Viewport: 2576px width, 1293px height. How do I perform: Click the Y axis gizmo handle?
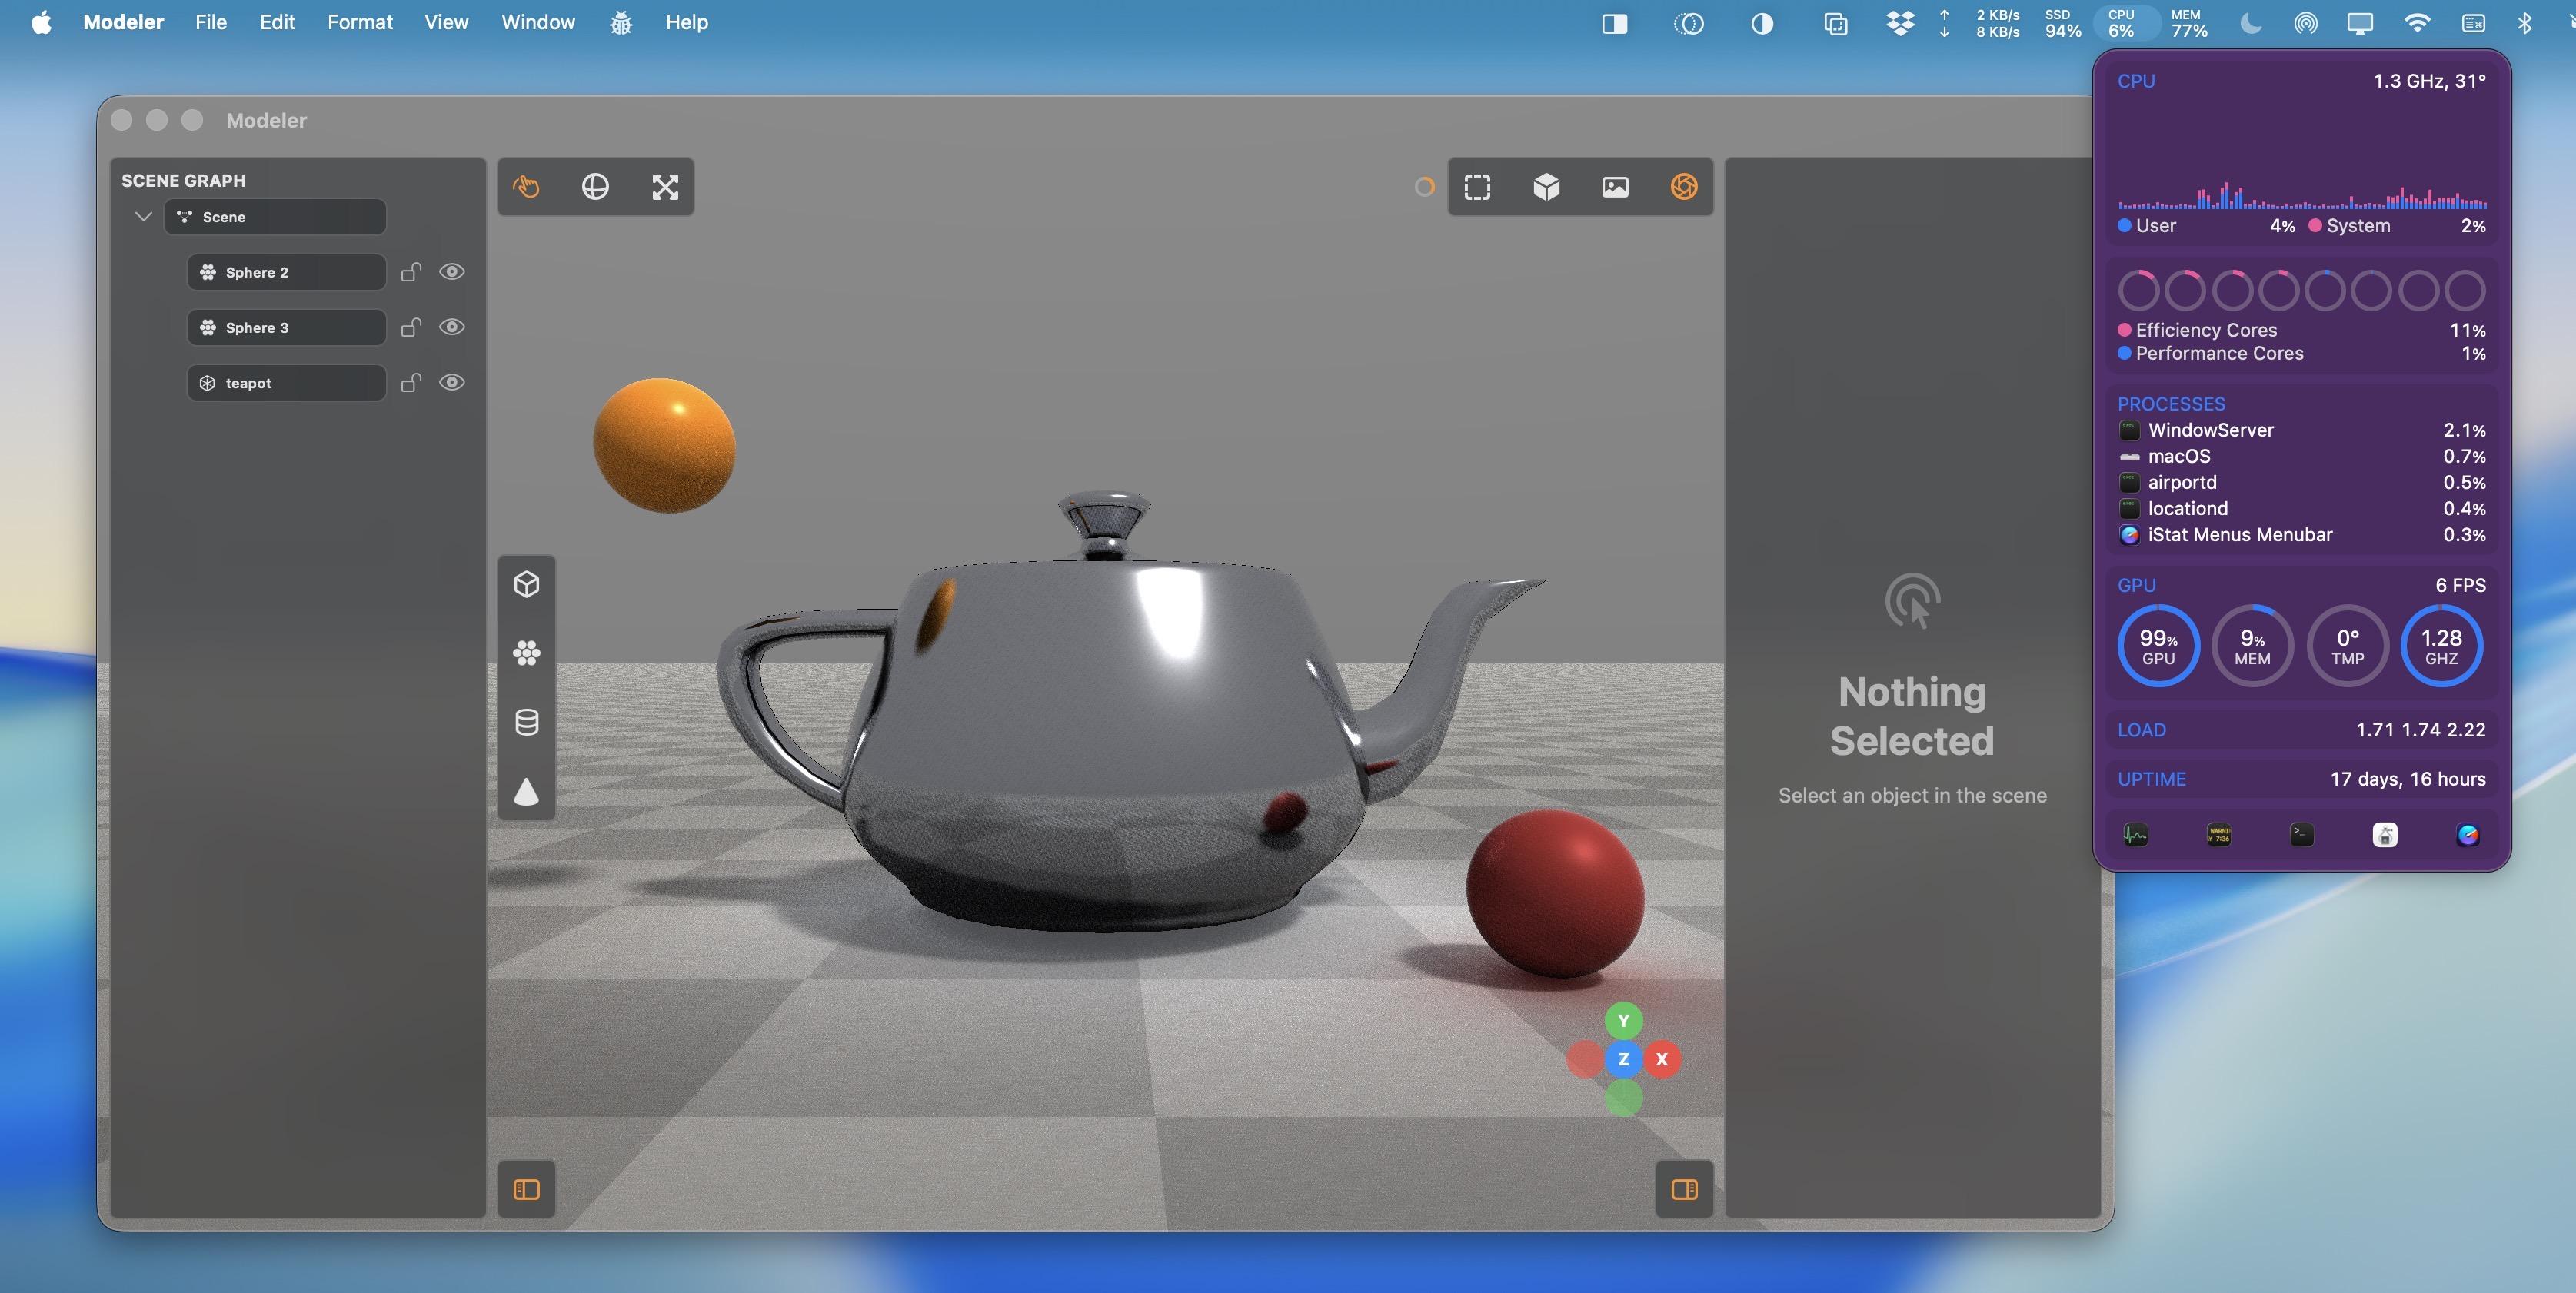point(1623,1021)
